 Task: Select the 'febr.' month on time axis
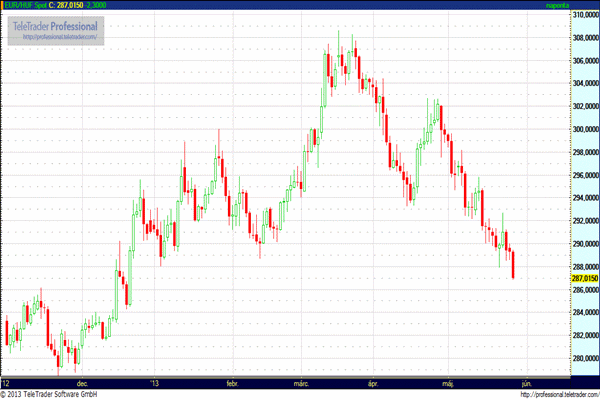point(233,382)
